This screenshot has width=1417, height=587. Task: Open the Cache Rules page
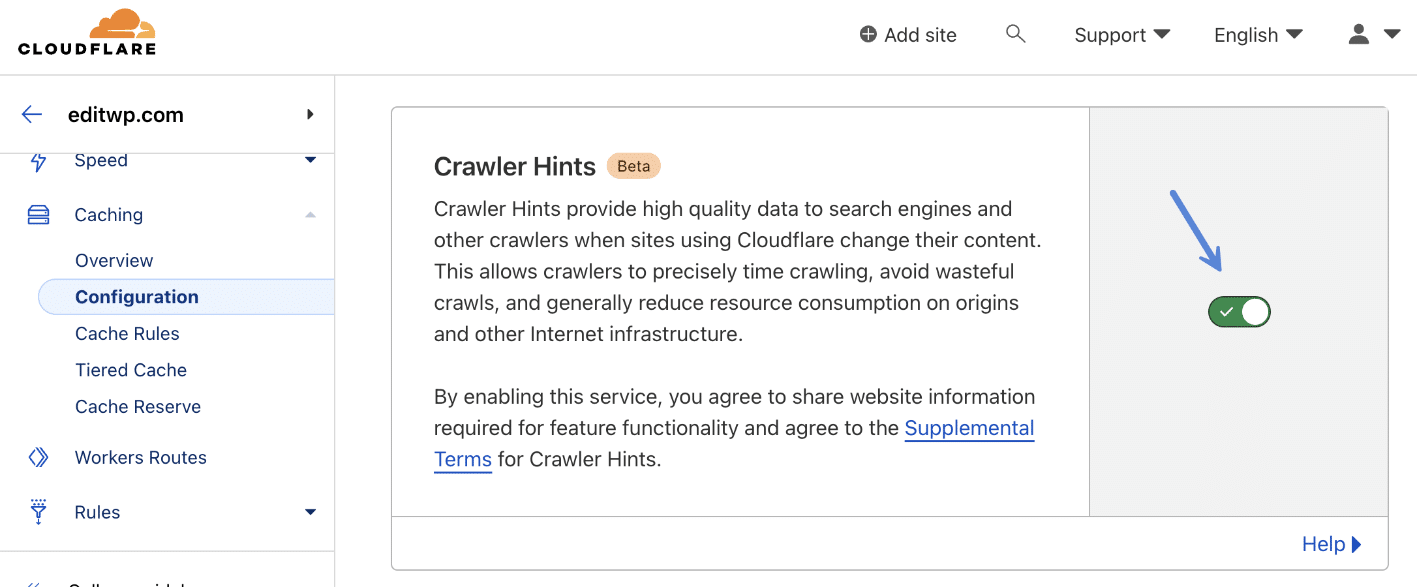(127, 333)
